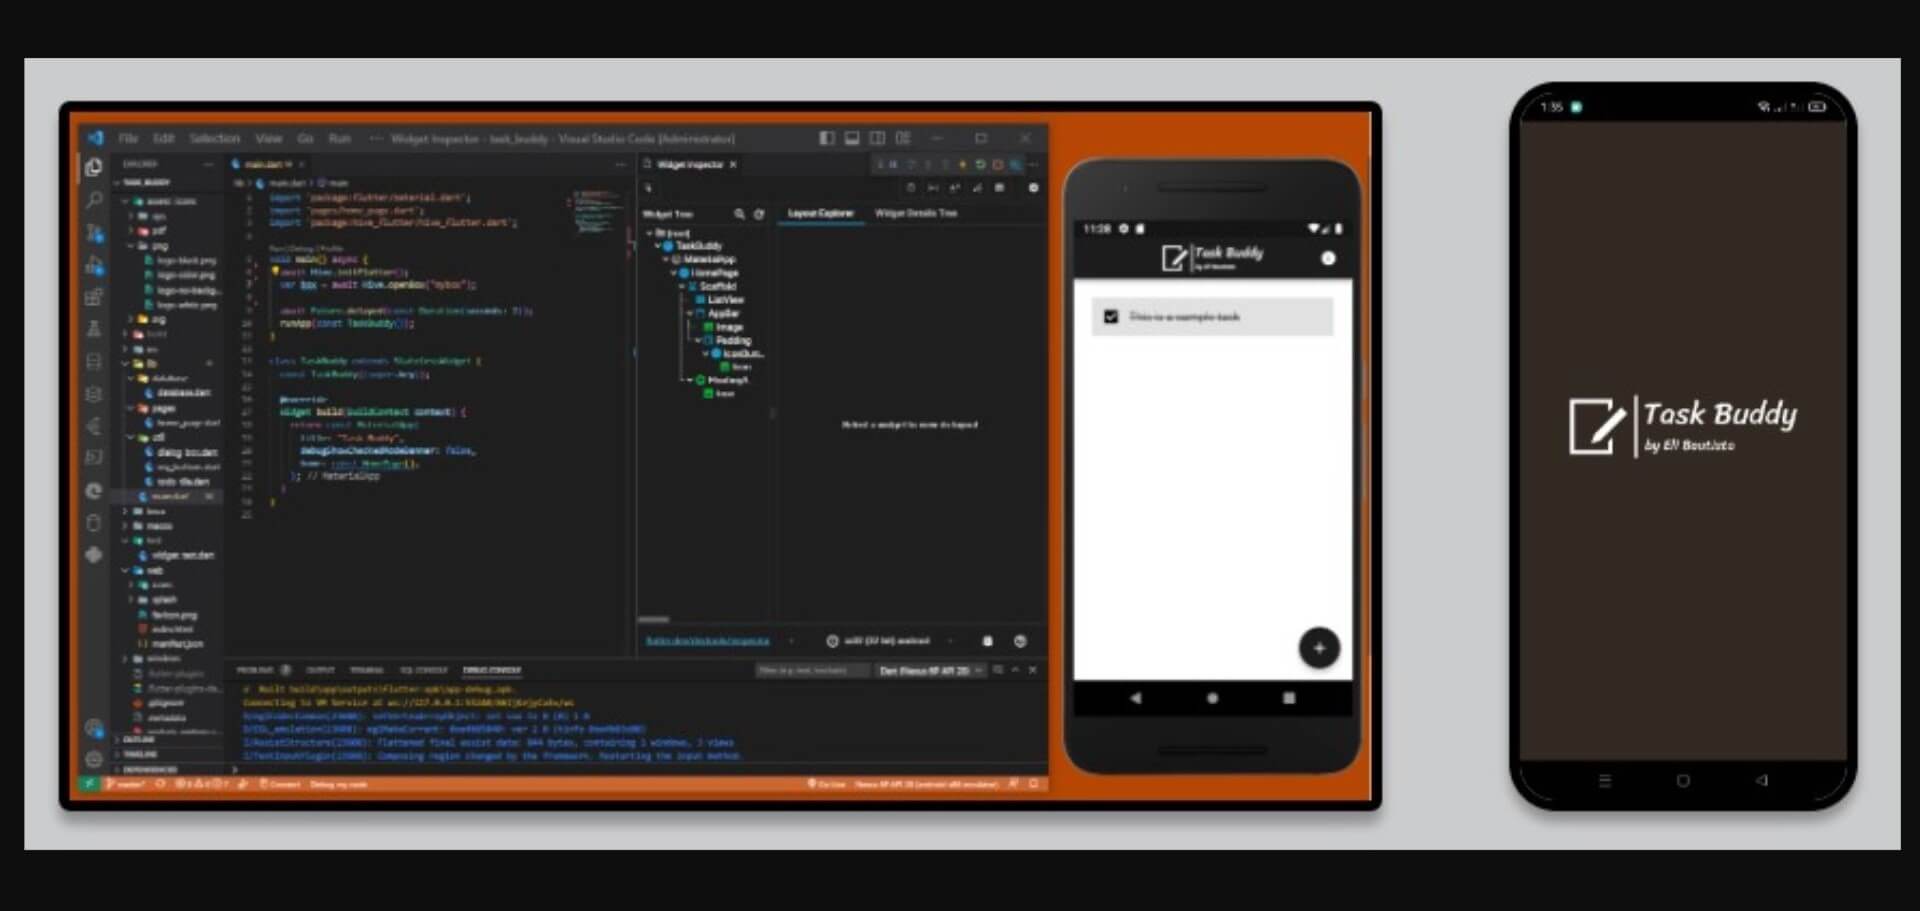1920x911 pixels.
Task: Click the remote window icon in the status bar
Action: pyautogui.click(x=90, y=784)
